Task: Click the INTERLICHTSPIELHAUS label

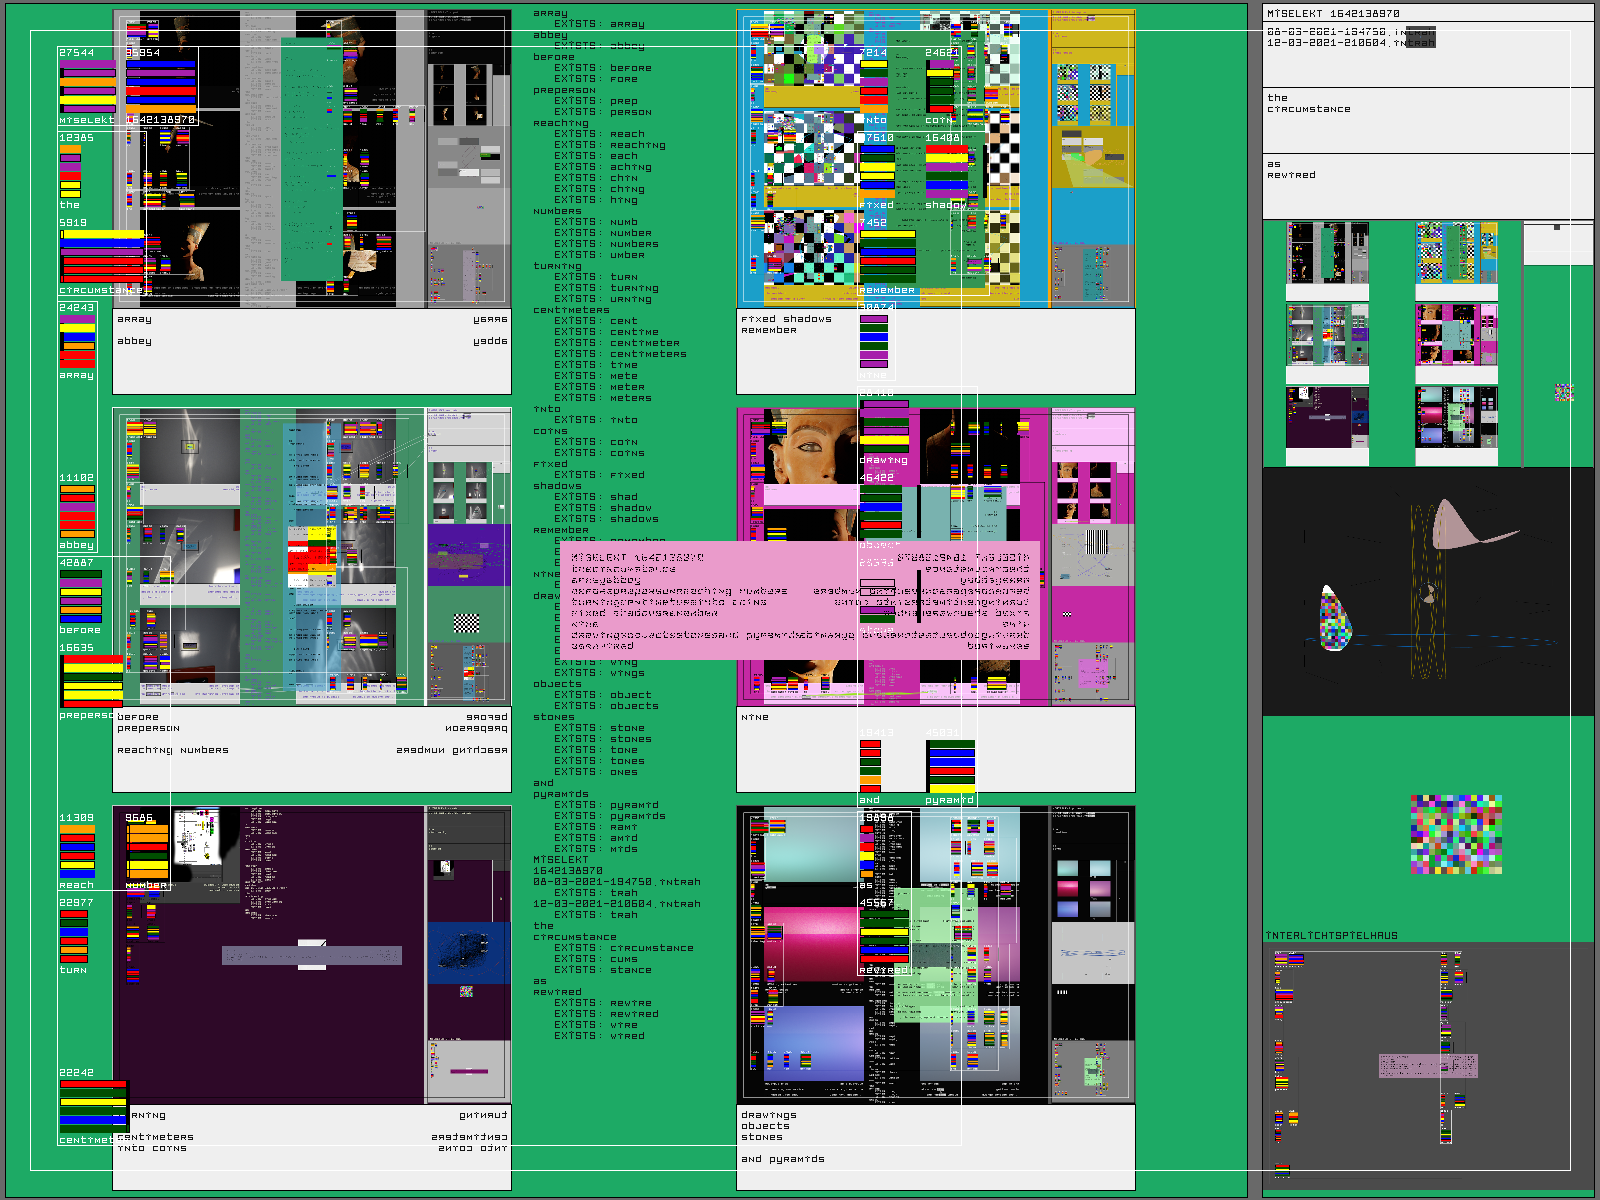Action: pyautogui.click(x=1331, y=936)
